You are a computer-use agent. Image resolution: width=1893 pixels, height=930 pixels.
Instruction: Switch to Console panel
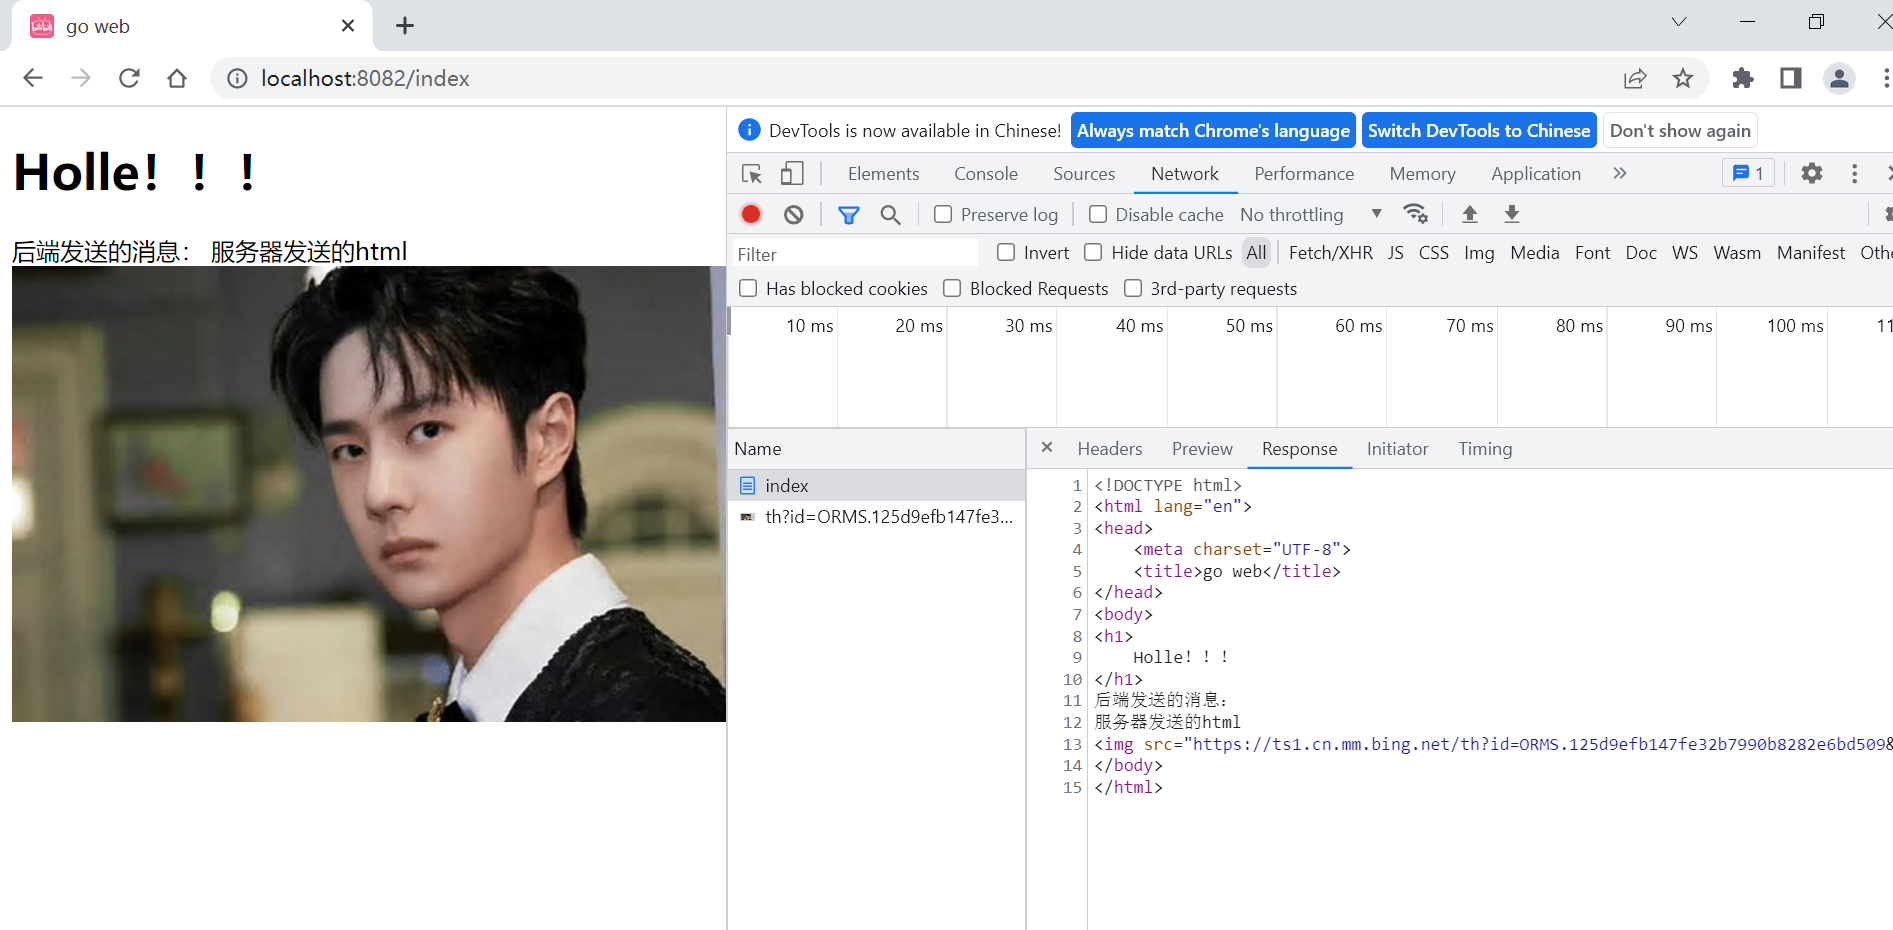[985, 174]
